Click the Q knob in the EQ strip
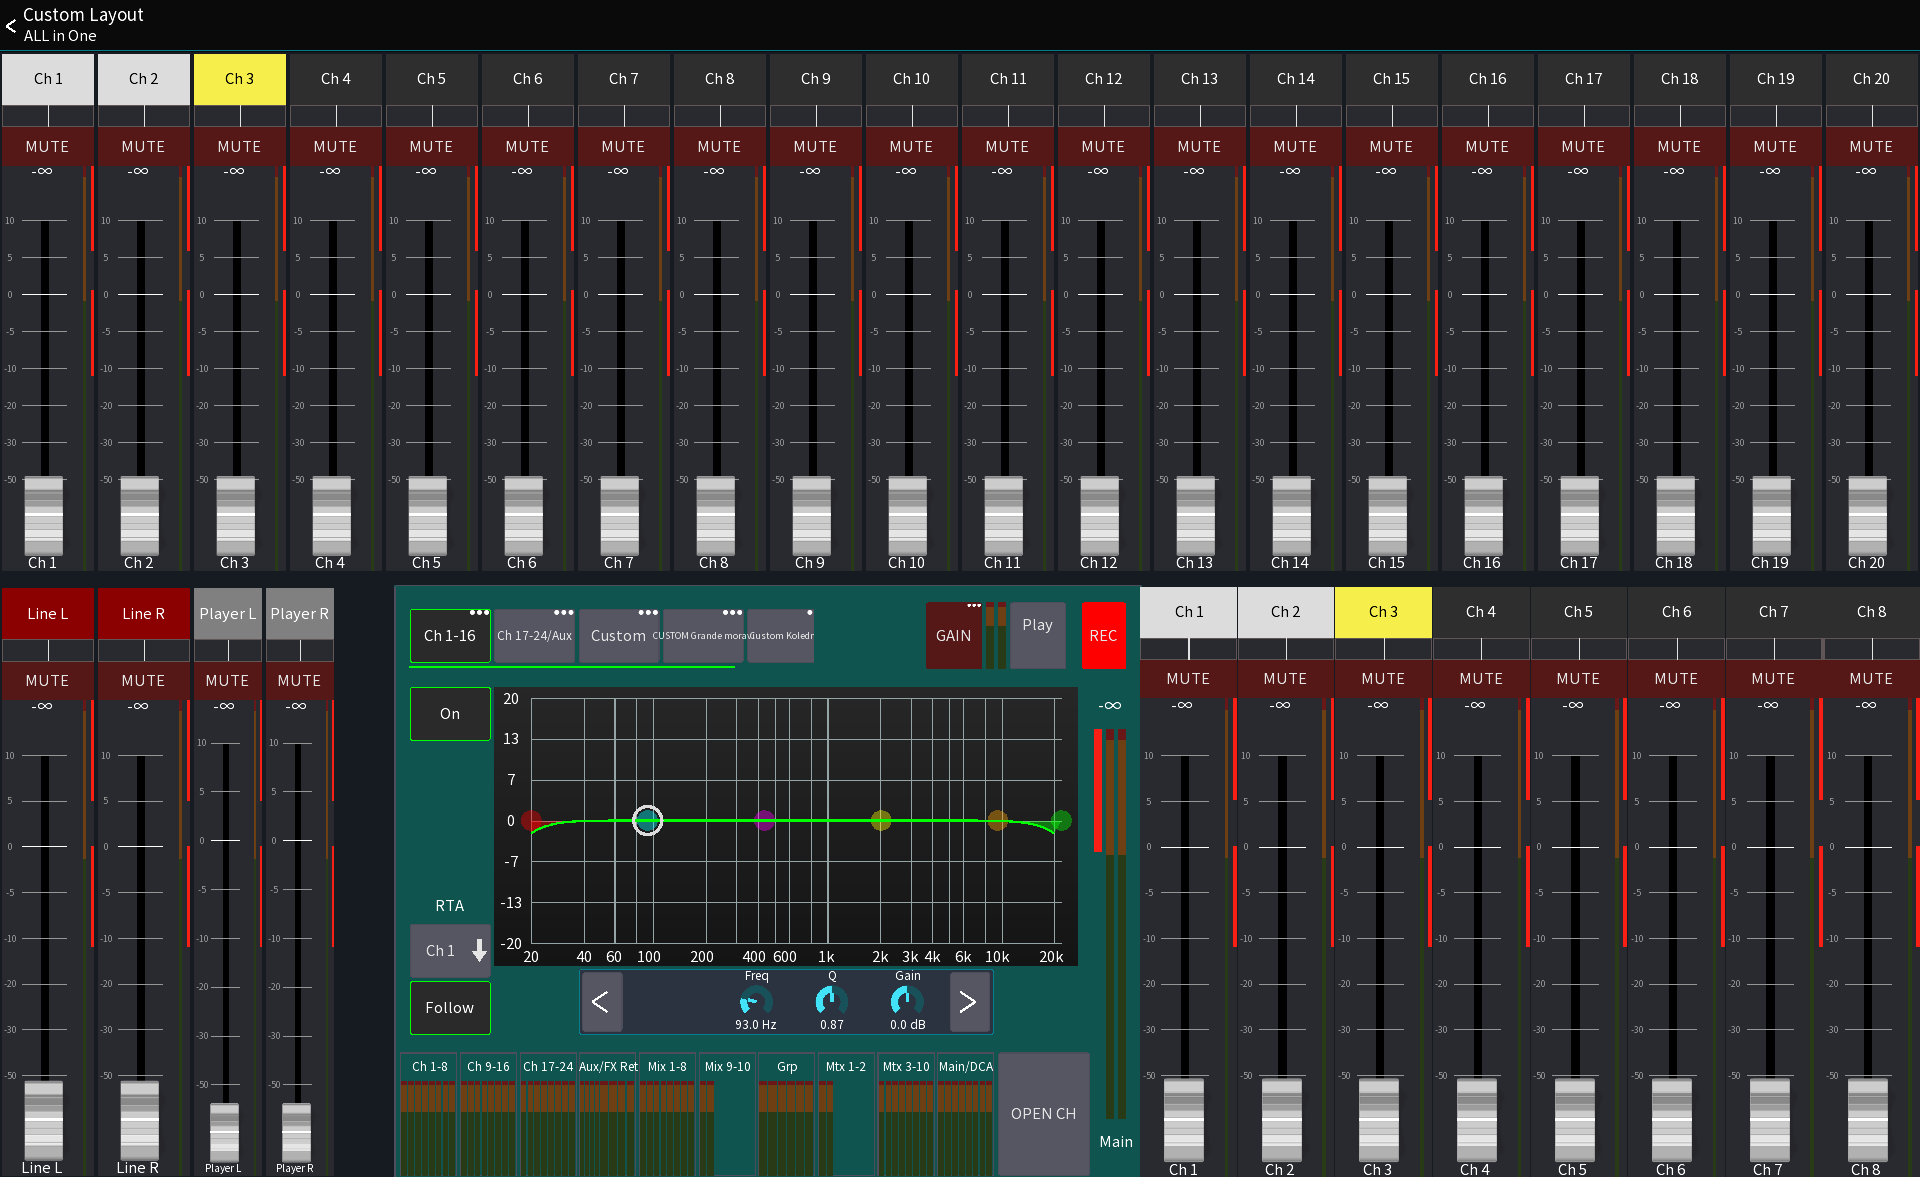Screen dimensions: 1920x1177 (x=830, y=1001)
